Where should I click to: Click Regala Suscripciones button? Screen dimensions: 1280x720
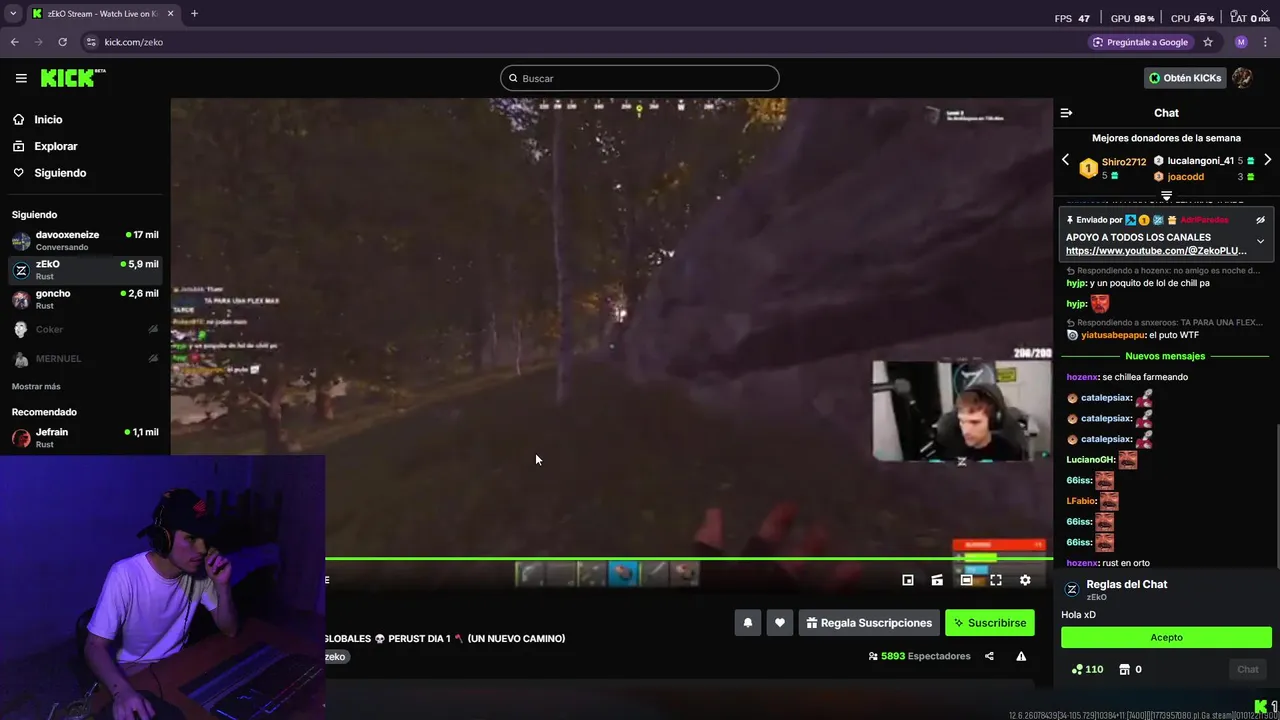869,623
